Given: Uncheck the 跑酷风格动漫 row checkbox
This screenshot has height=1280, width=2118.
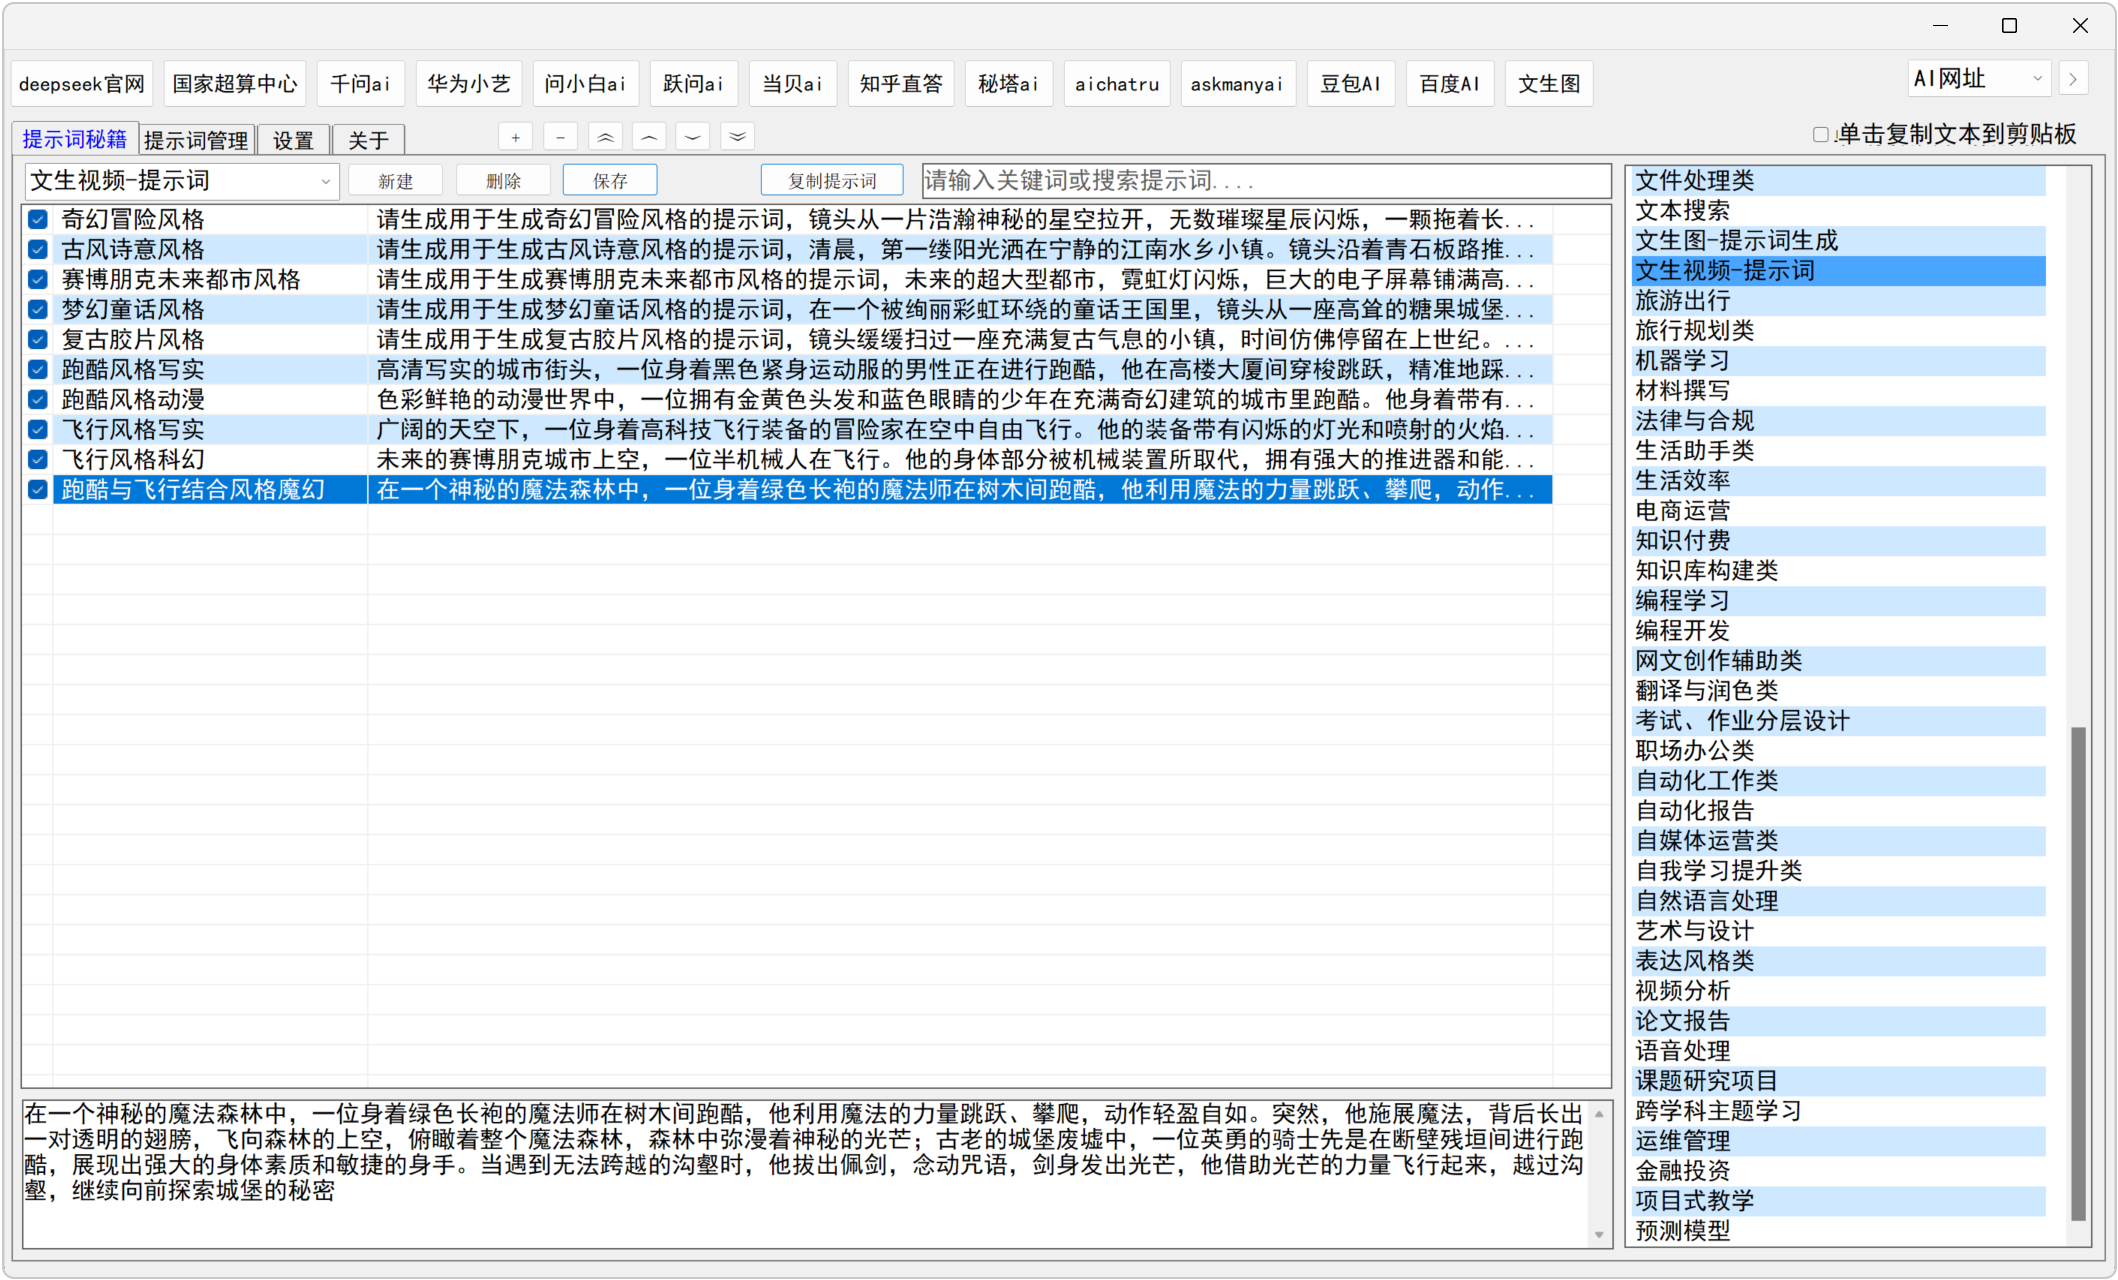Looking at the screenshot, I should [38, 399].
